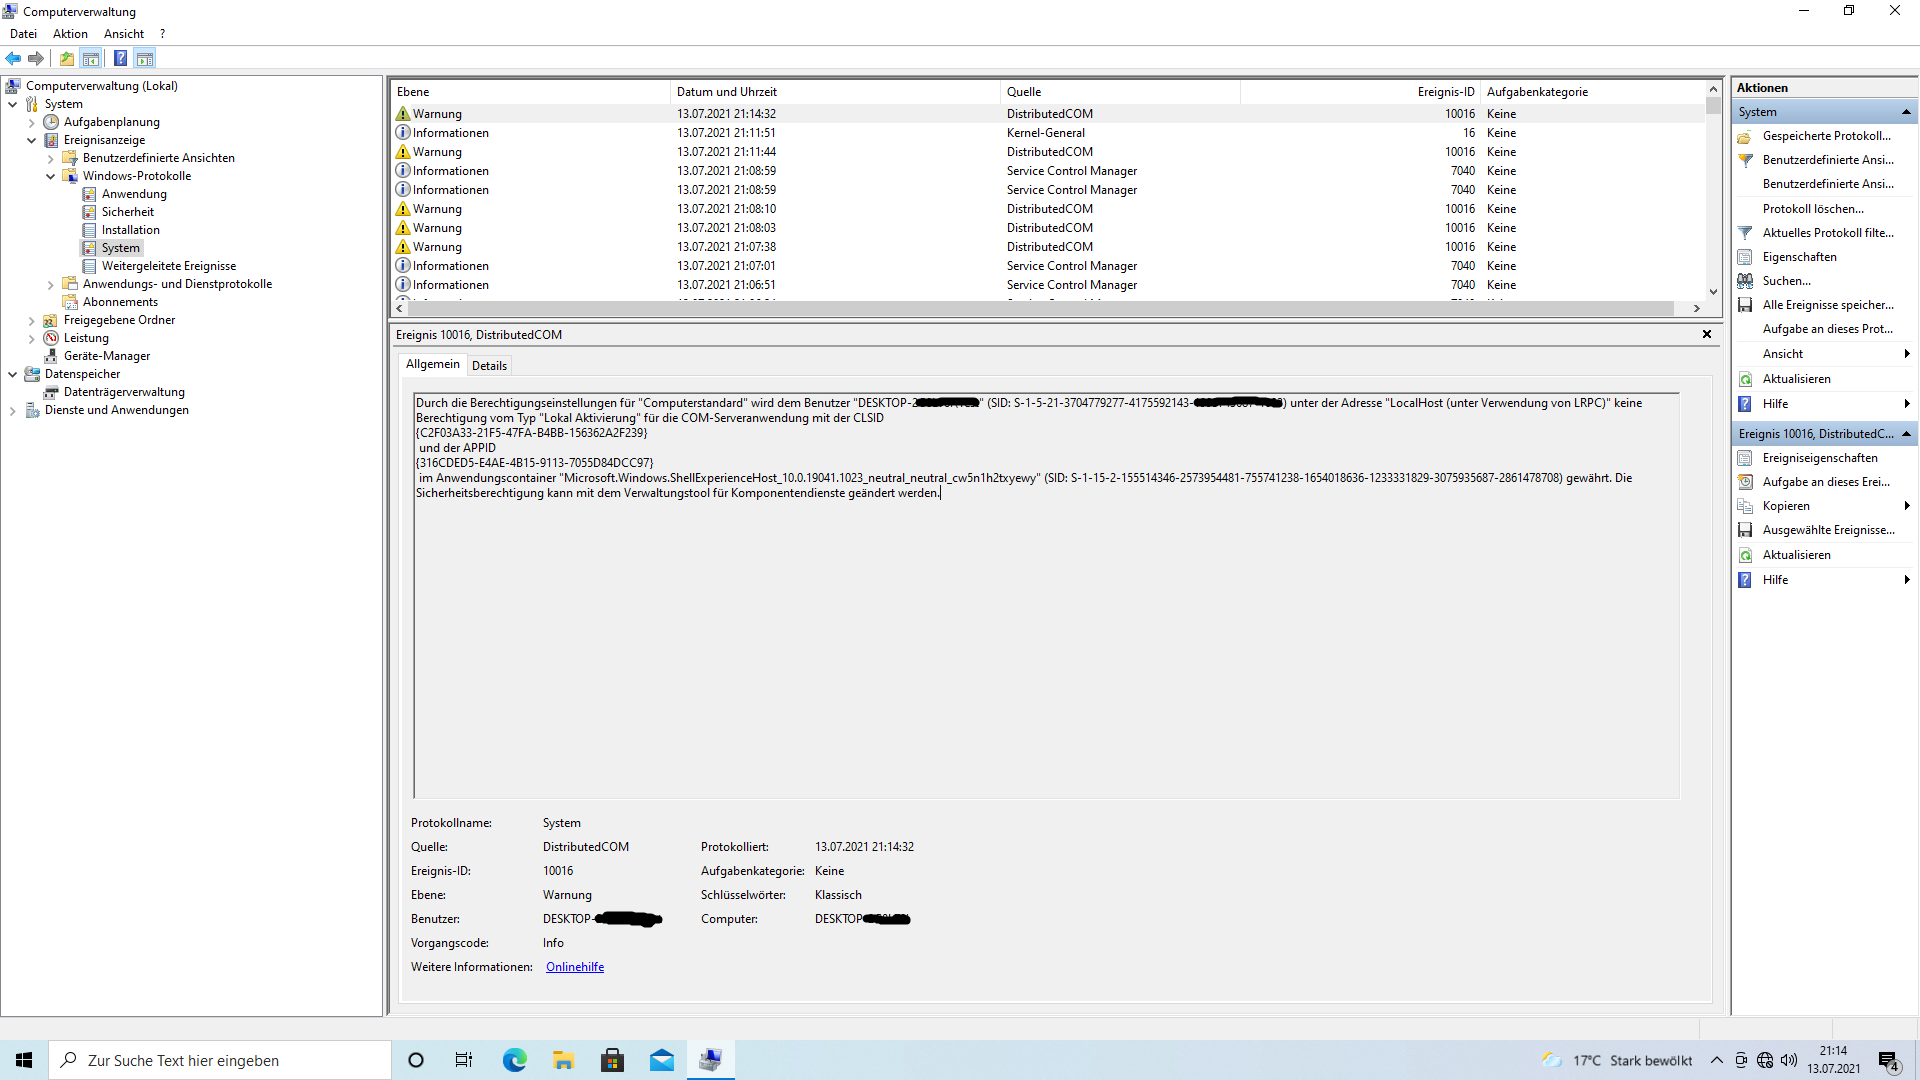Click the blue back arrow toolbar button
The image size is (1920, 1080).
(13, 58)
